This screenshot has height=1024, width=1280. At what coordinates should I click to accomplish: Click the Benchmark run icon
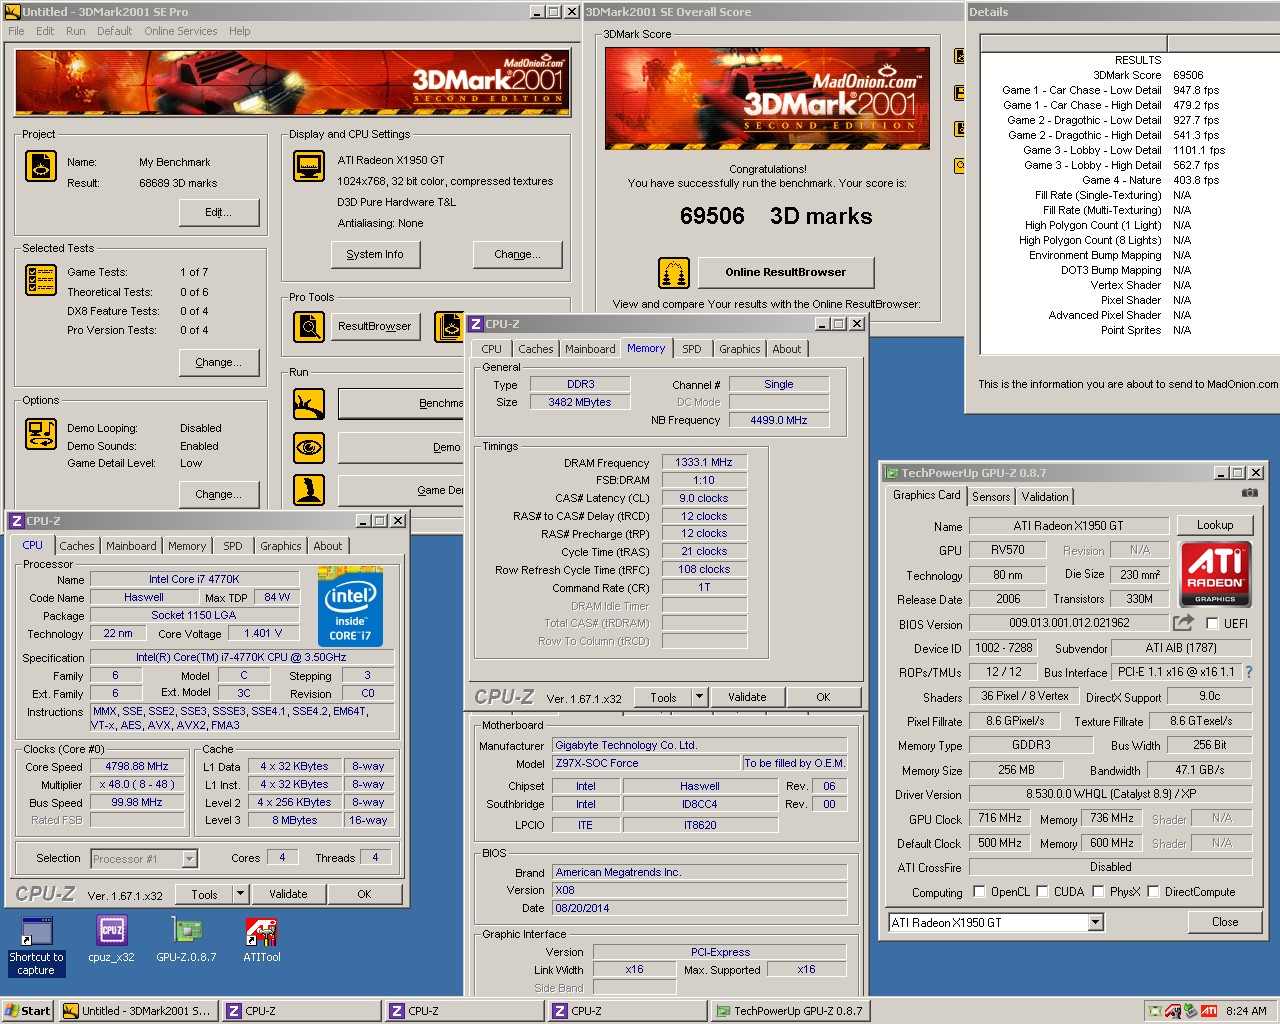(309, 404)
